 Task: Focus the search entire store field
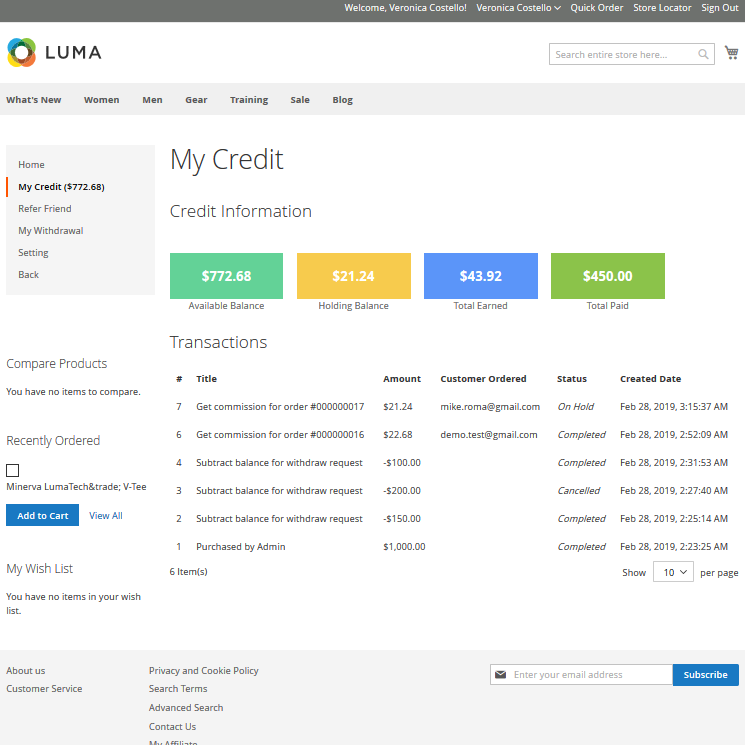623,55
